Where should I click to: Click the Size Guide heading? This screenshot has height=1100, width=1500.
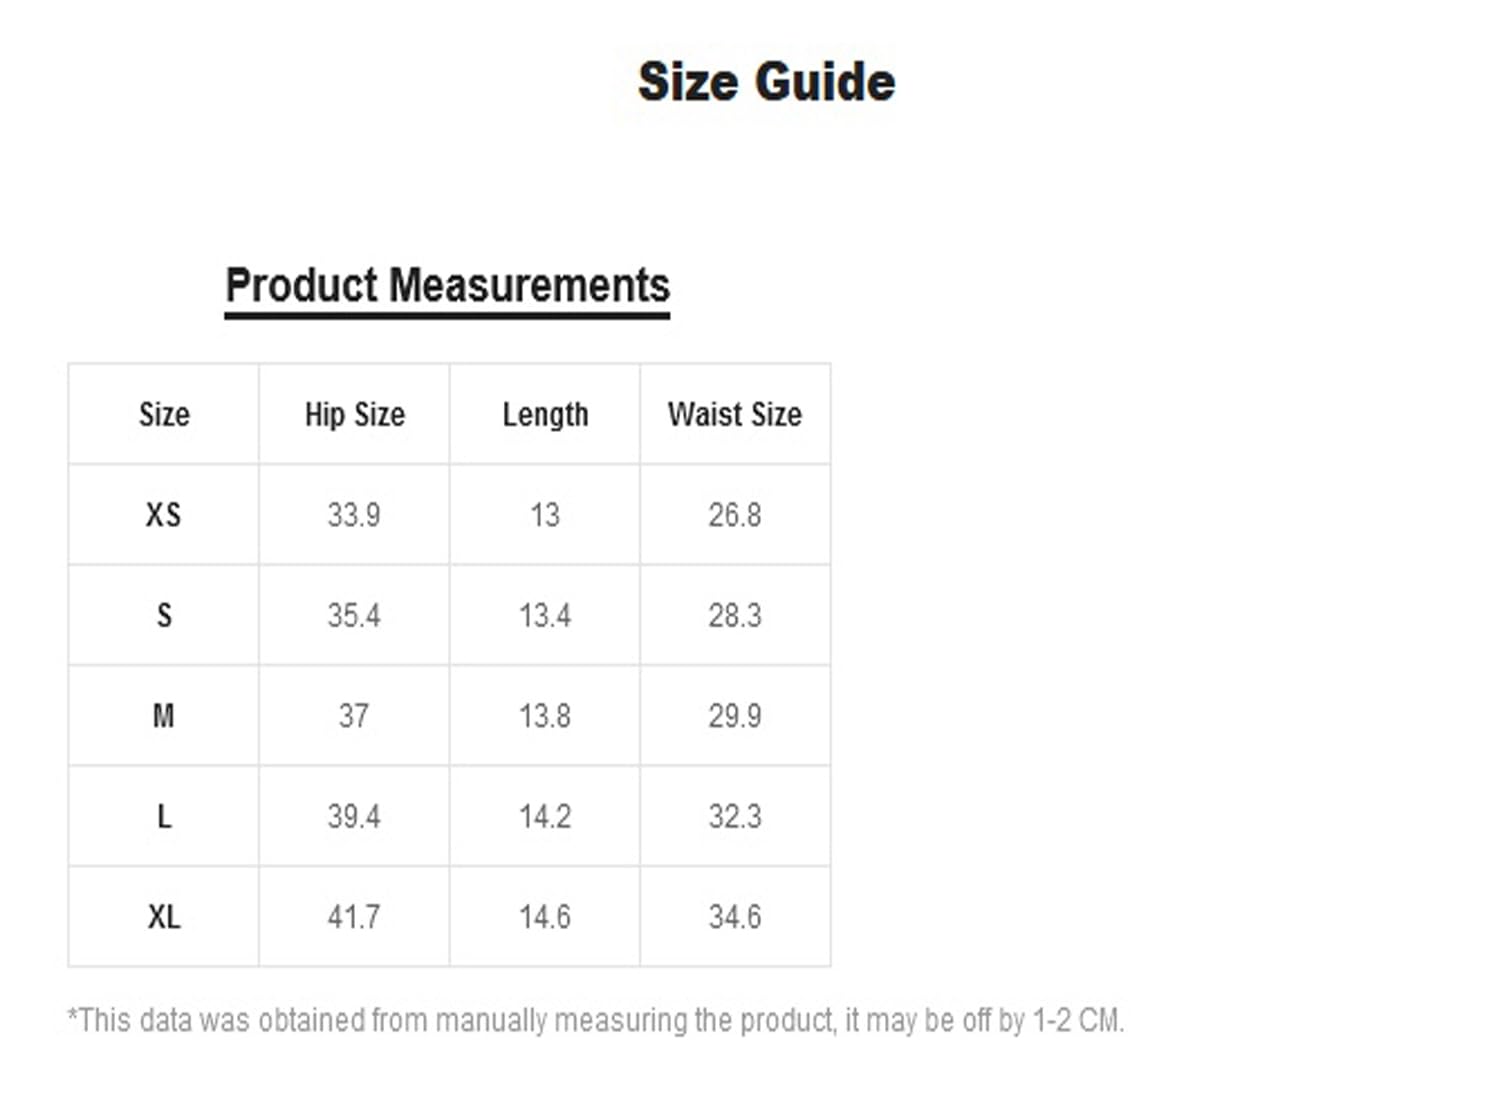pyautogui.click(x=766, y=81)
